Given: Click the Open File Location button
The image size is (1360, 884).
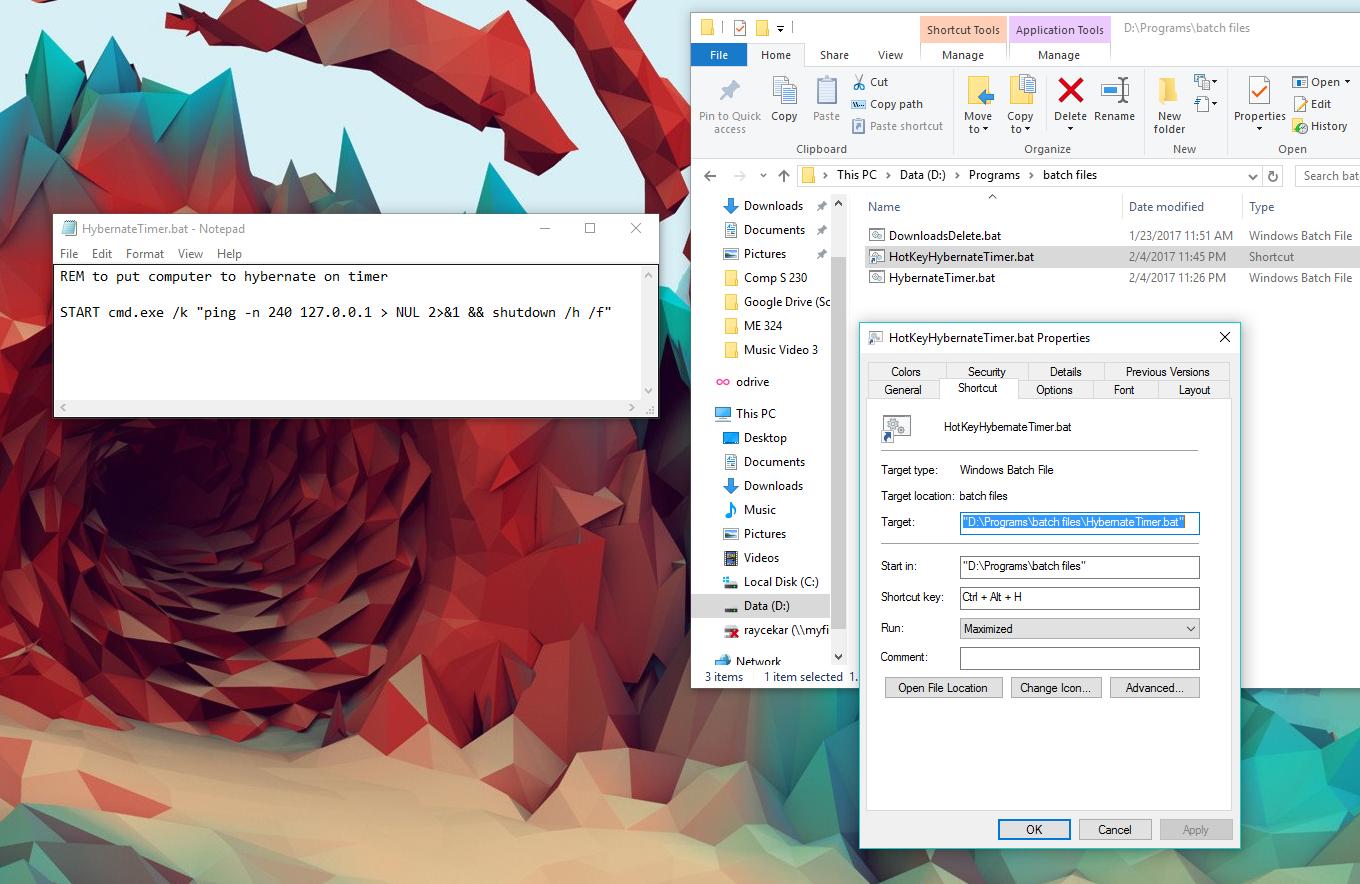Looking at the screenshot, I should coord(942,688).
